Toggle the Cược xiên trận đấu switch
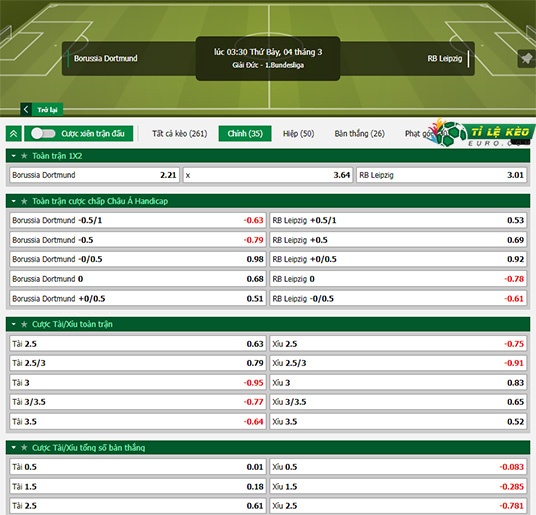536x515 pixels. click(43, 133)
